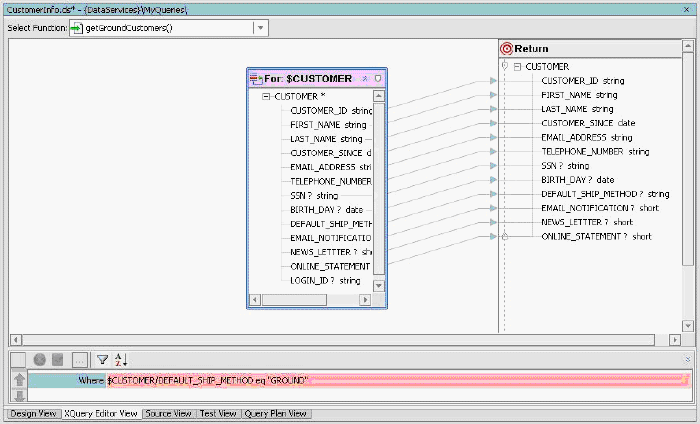Image resolution: width=700 pixels, height=424 pixels.
Task: Click the Where expression text field
Action: point(398,380)
